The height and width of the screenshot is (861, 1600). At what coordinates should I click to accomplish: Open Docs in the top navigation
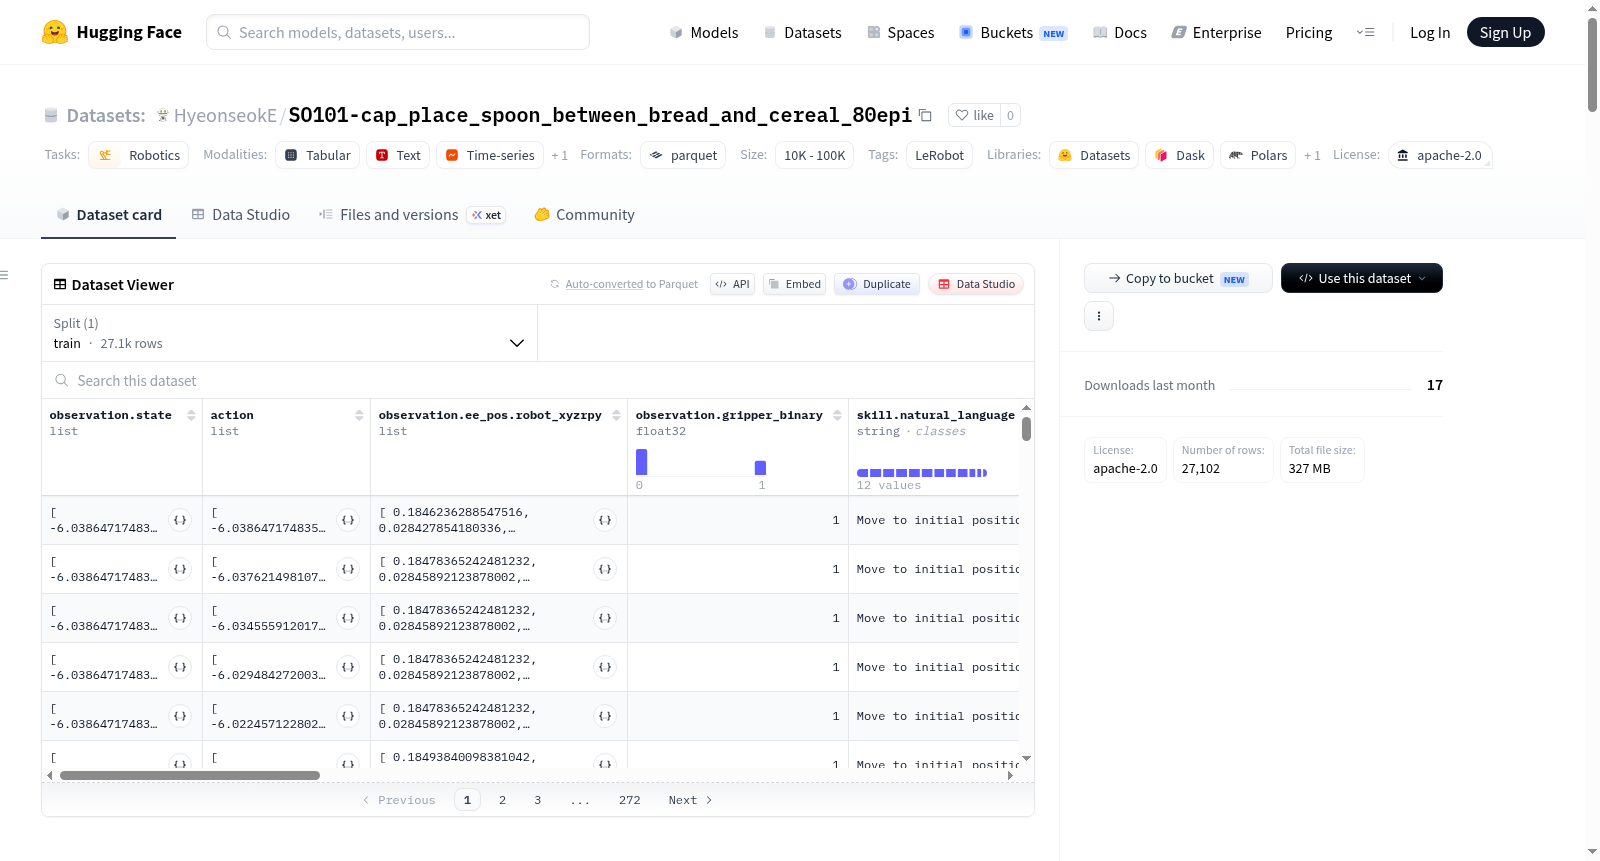1120,32
